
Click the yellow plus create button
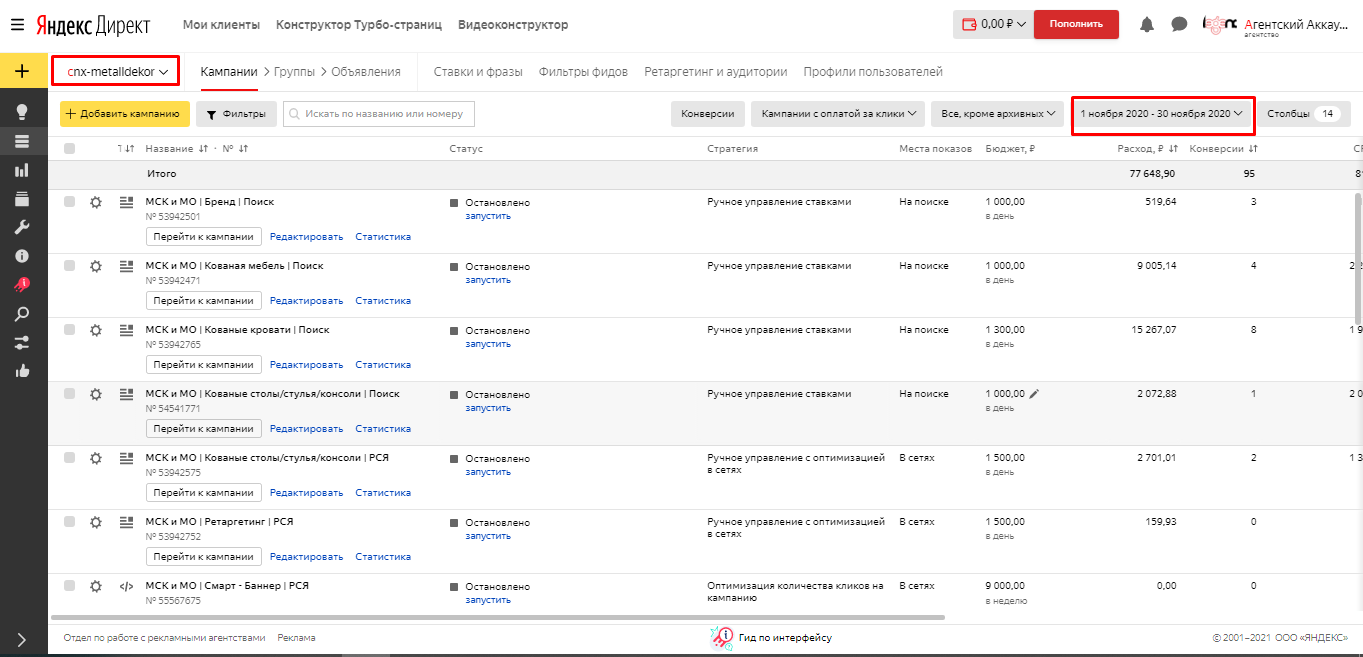[23, 71]
